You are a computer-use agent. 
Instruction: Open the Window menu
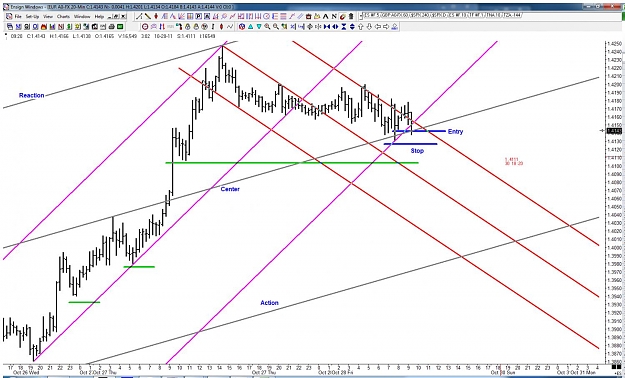[82, 17]
